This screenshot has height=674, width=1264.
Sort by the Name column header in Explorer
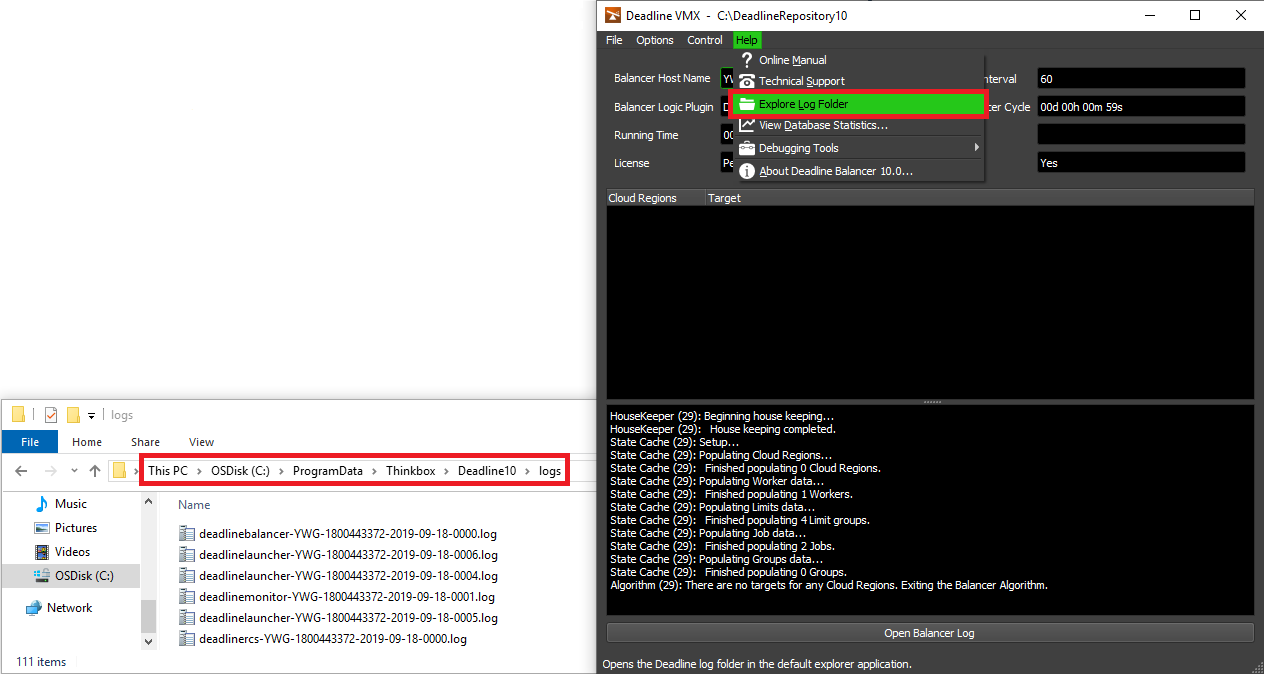coord(195,505)
